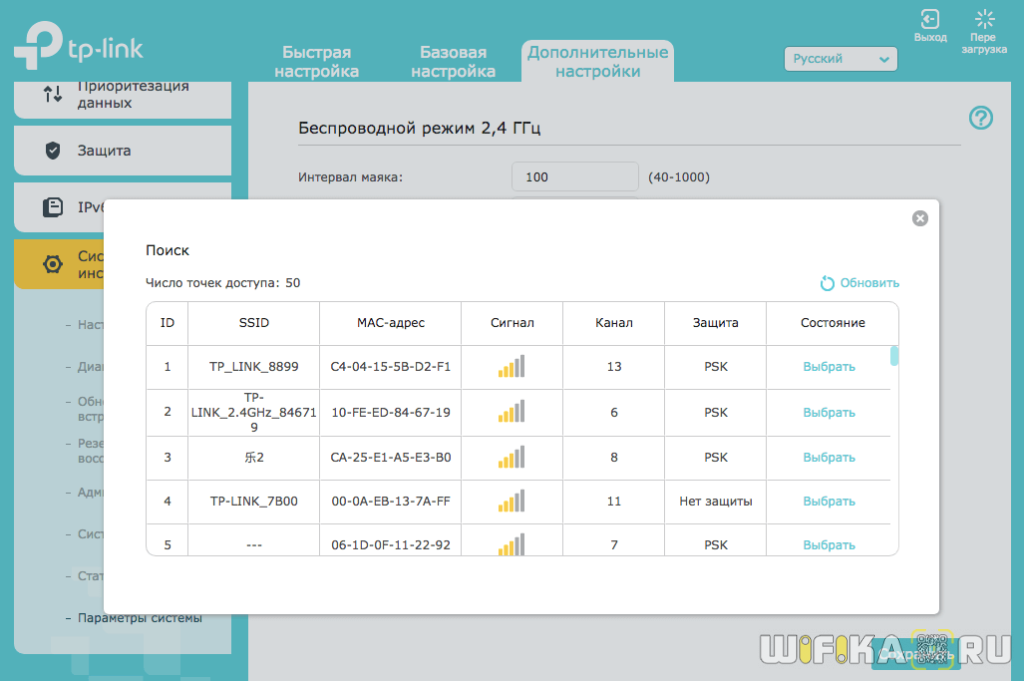Switch to Быстрая настройка tab
Image resolution: width=1024 pixels, height=681 pixels.
pos(317,61)
